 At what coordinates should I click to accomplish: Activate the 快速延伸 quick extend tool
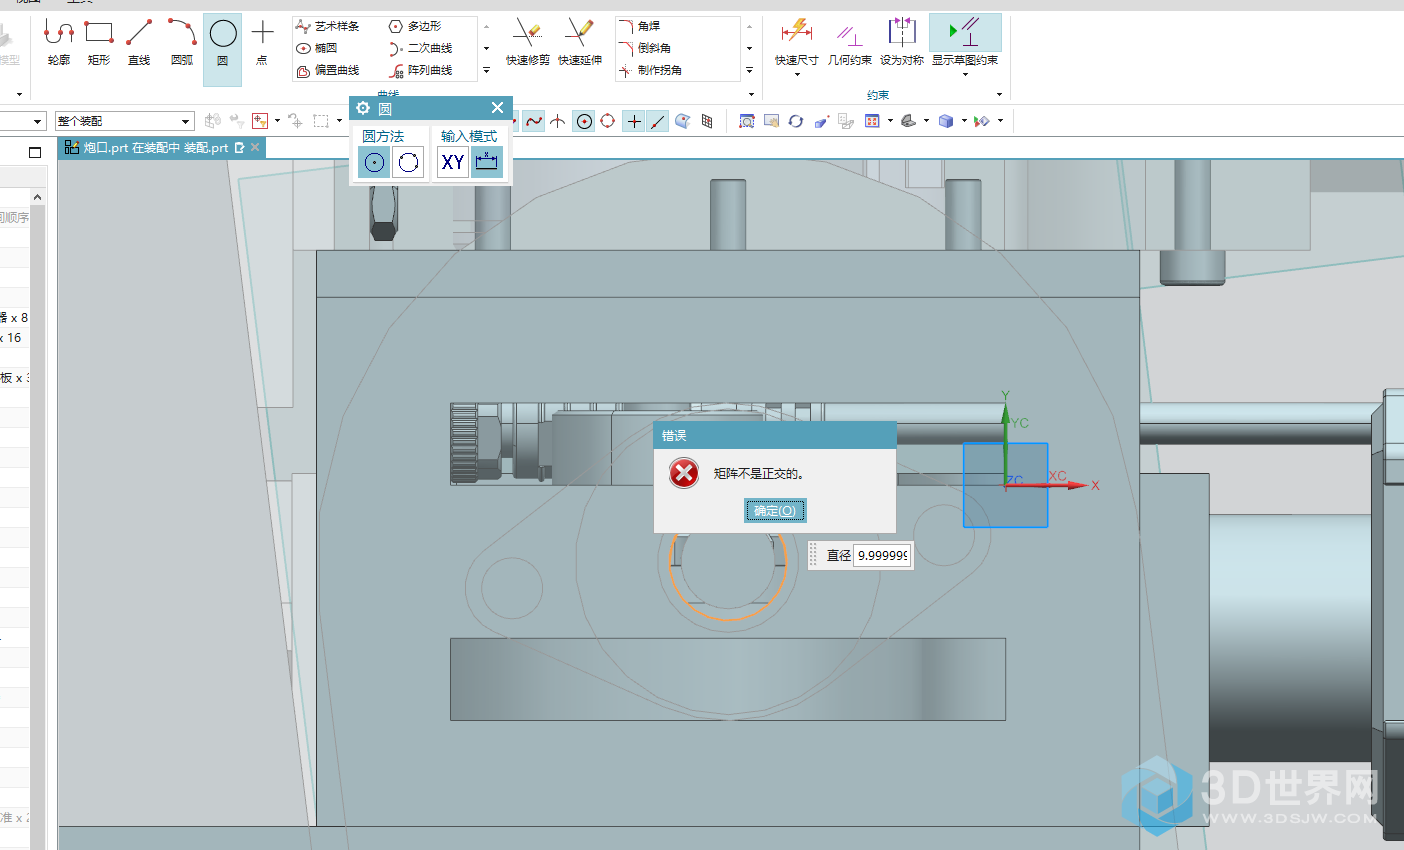tap(580, 43)
